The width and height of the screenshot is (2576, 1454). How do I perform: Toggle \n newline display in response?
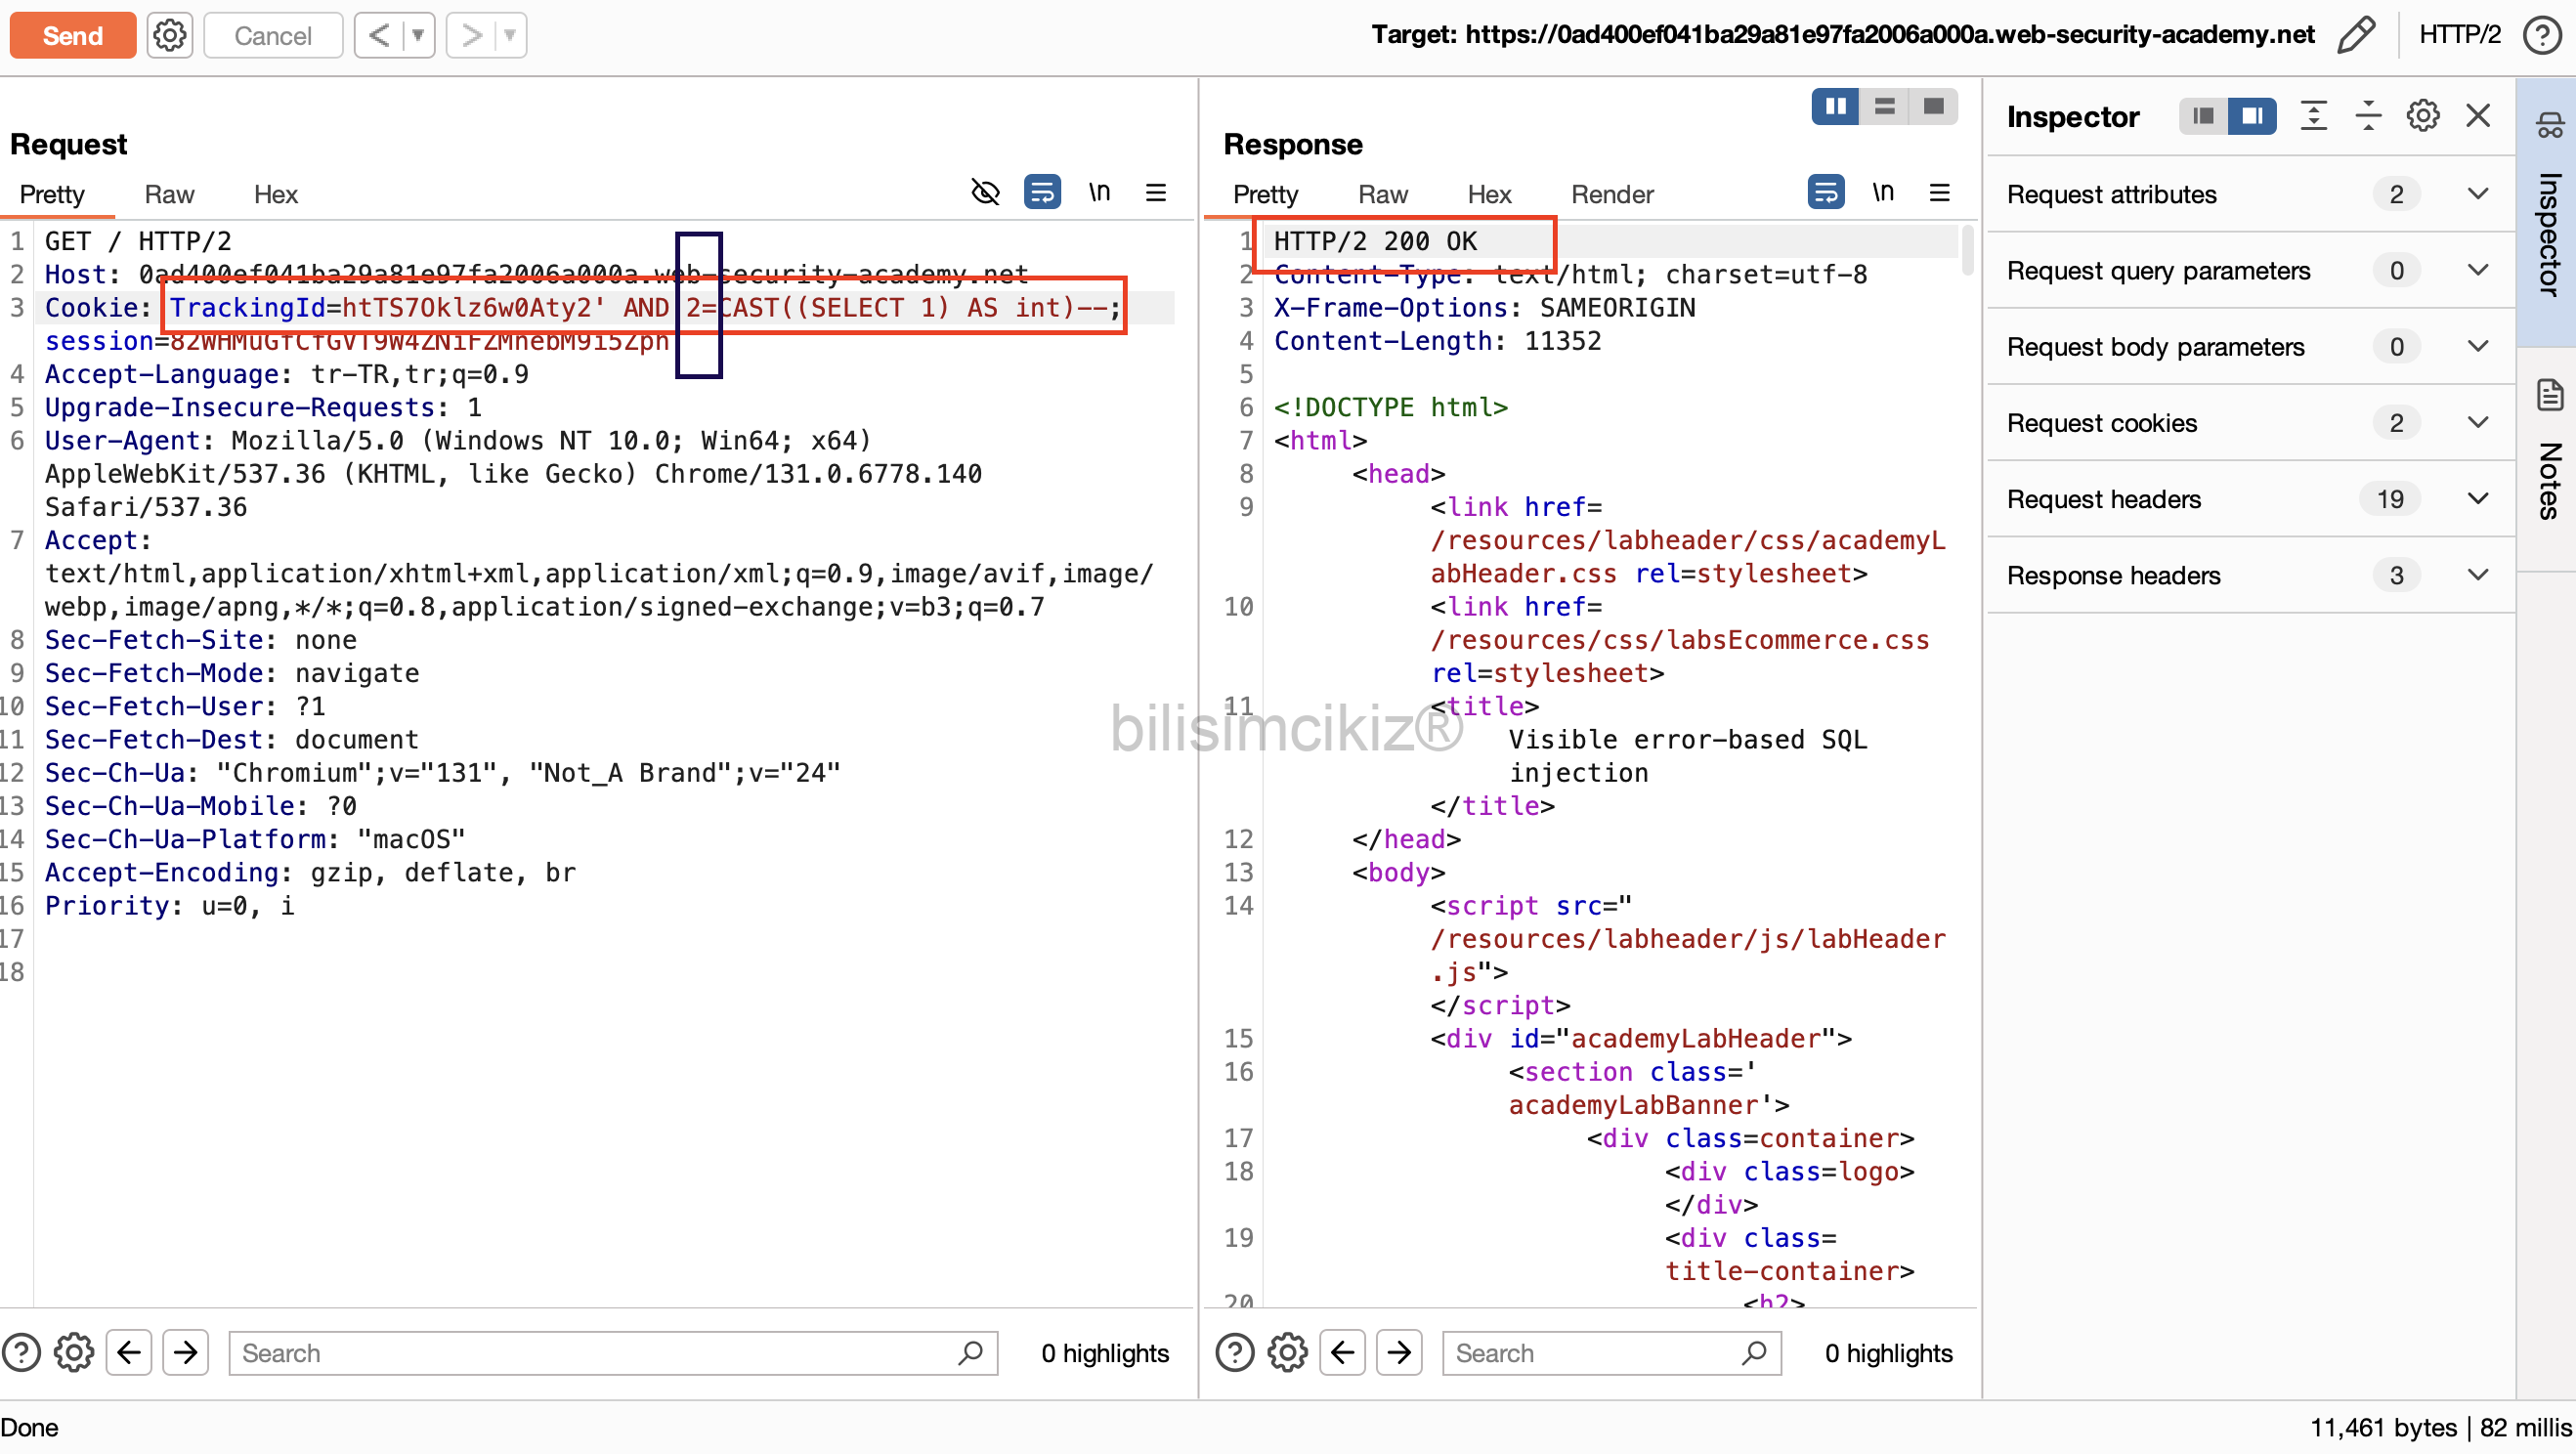1882,192
